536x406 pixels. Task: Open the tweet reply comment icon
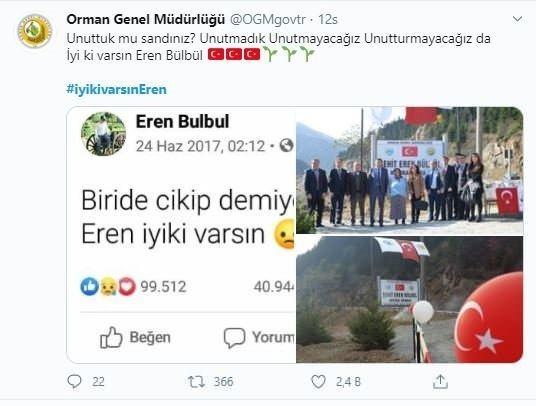point(74,381)
